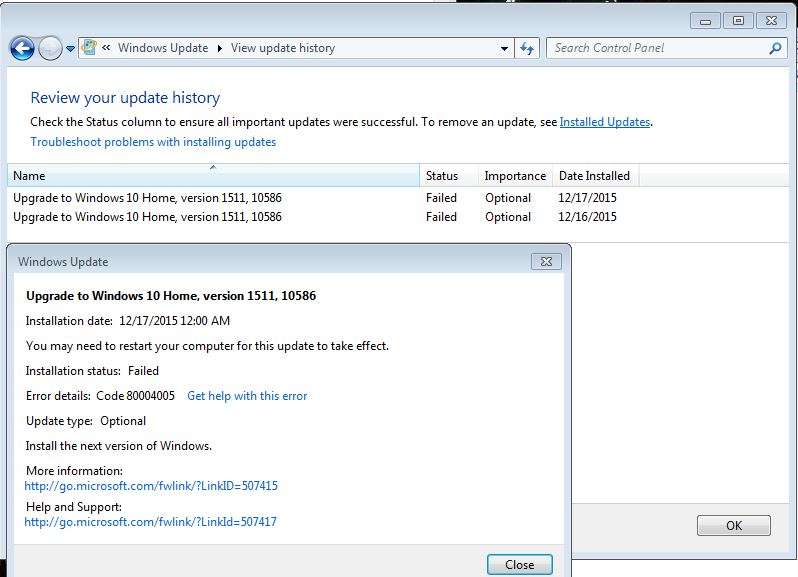
Task: Close the update history window
Action: coord(772,21)
